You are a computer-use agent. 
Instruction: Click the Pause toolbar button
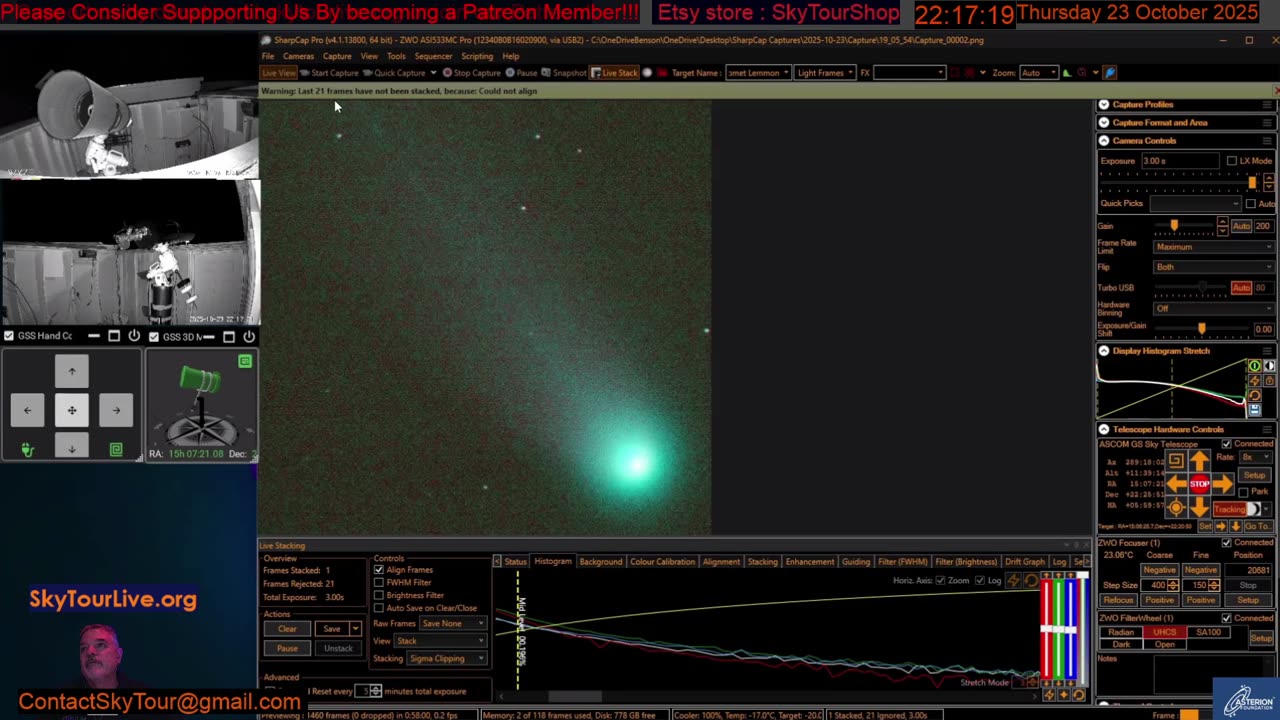click(521, 73)
